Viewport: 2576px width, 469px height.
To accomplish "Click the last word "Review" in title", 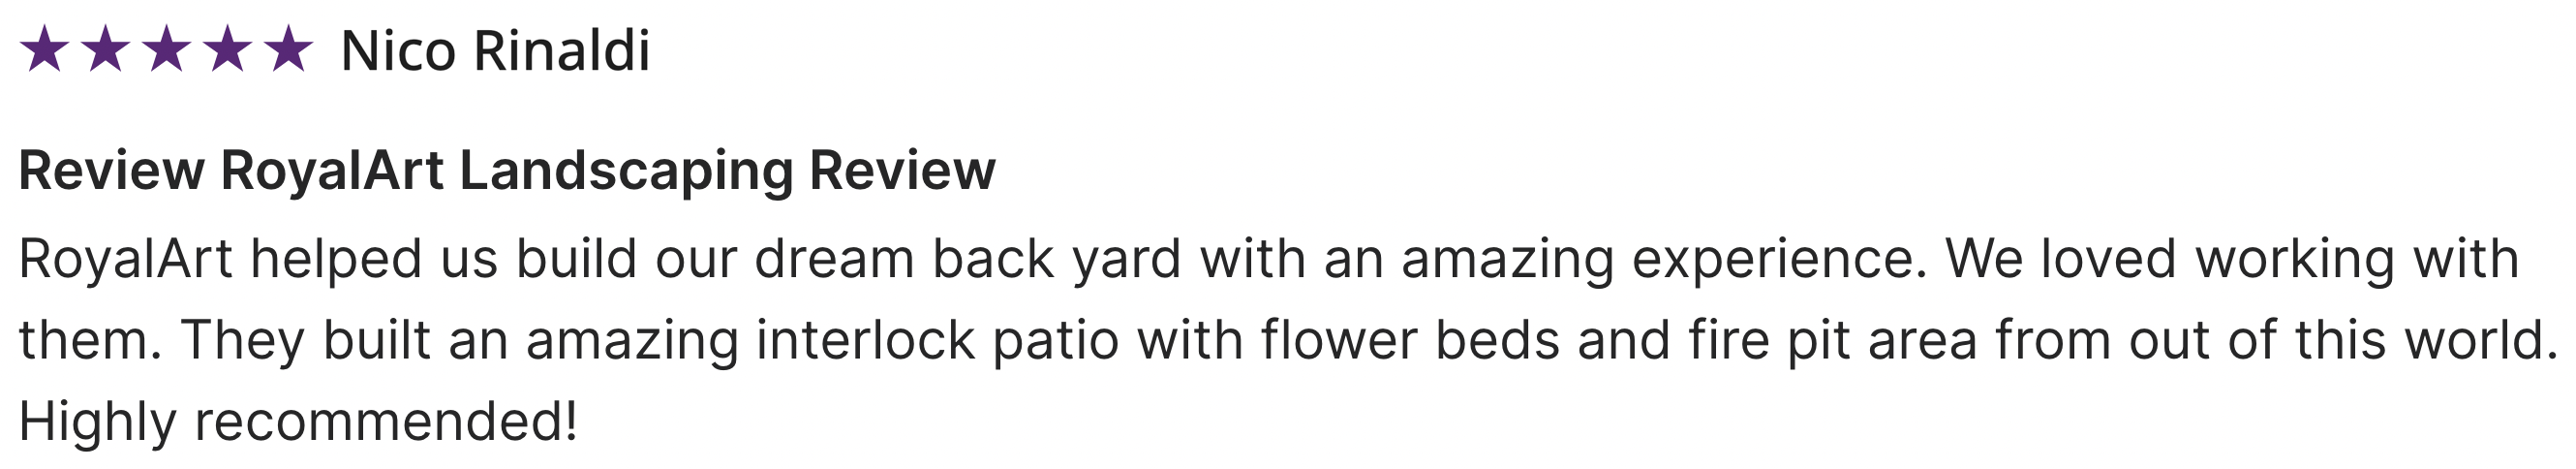I will [903, 171].
